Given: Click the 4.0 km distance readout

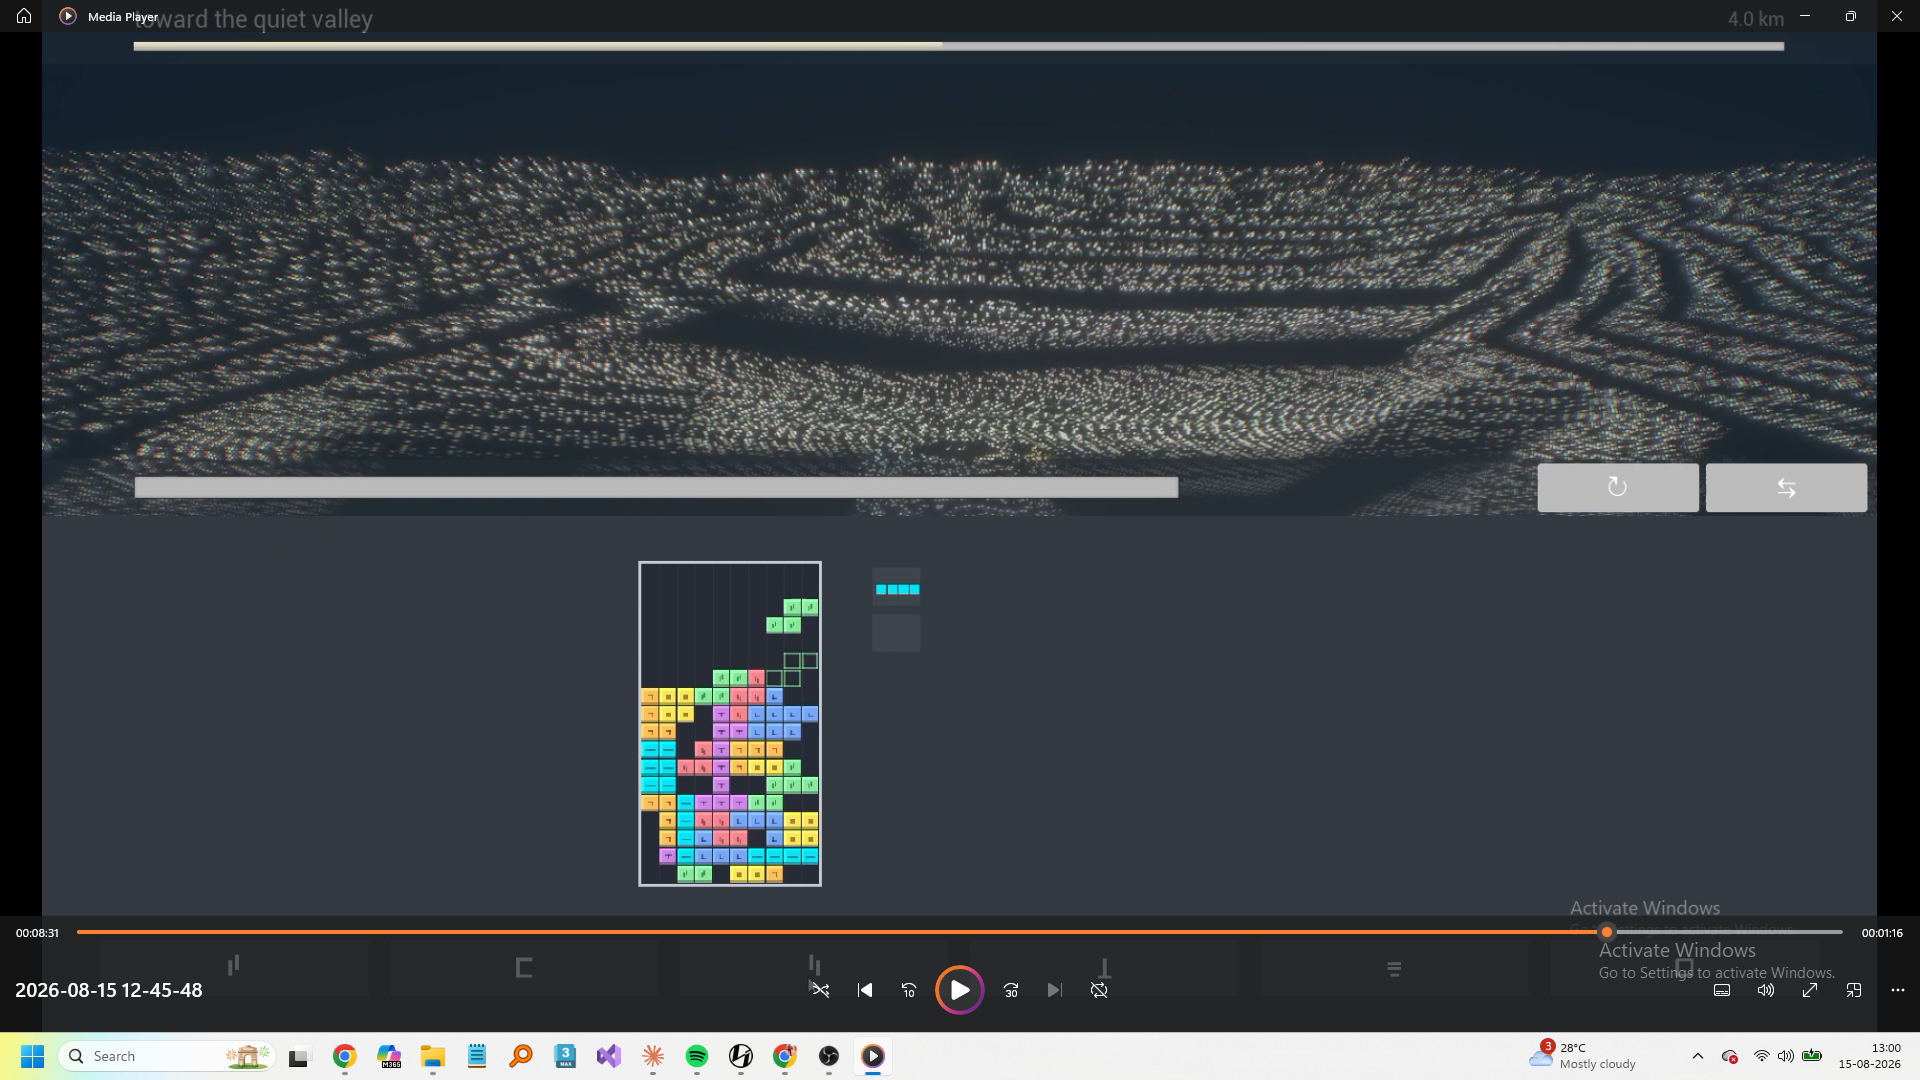Looking at the screenshot, I should pos(1756,19).
